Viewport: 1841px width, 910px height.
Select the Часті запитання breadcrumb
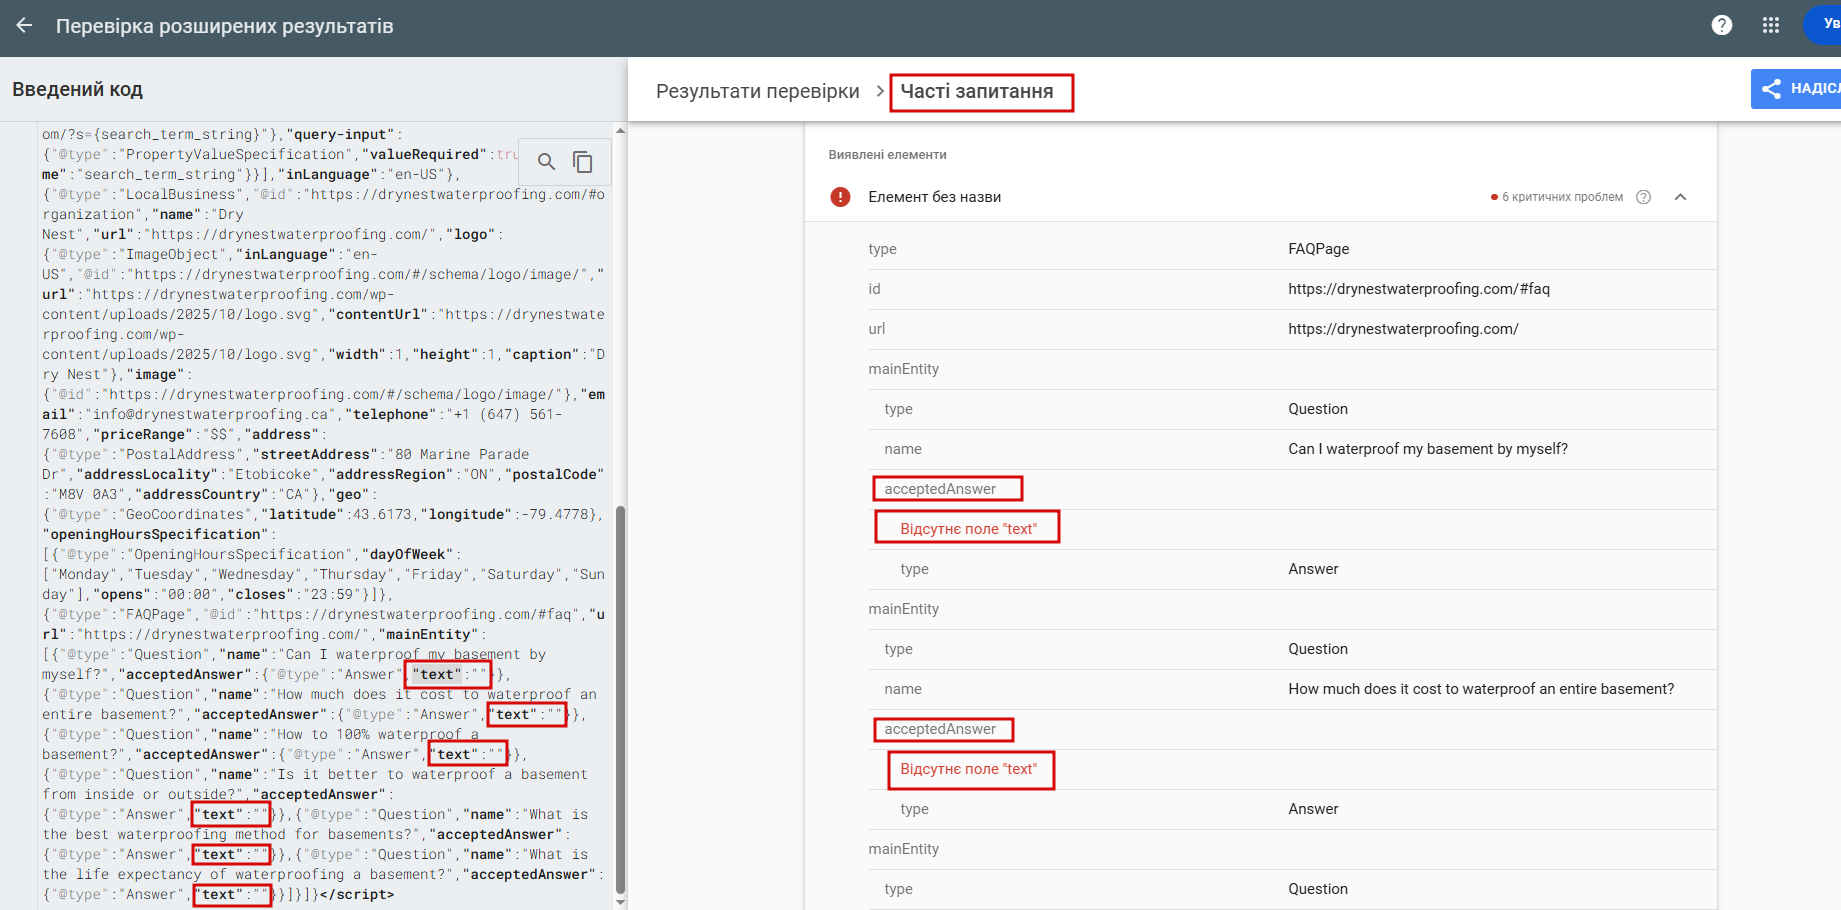[x=977, y=91]
